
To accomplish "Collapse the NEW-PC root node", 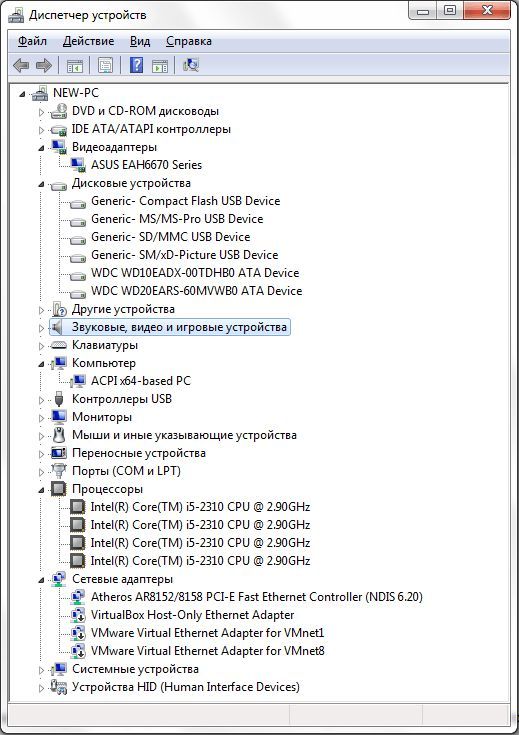I will pyautogui.click(x=22, y=95).
